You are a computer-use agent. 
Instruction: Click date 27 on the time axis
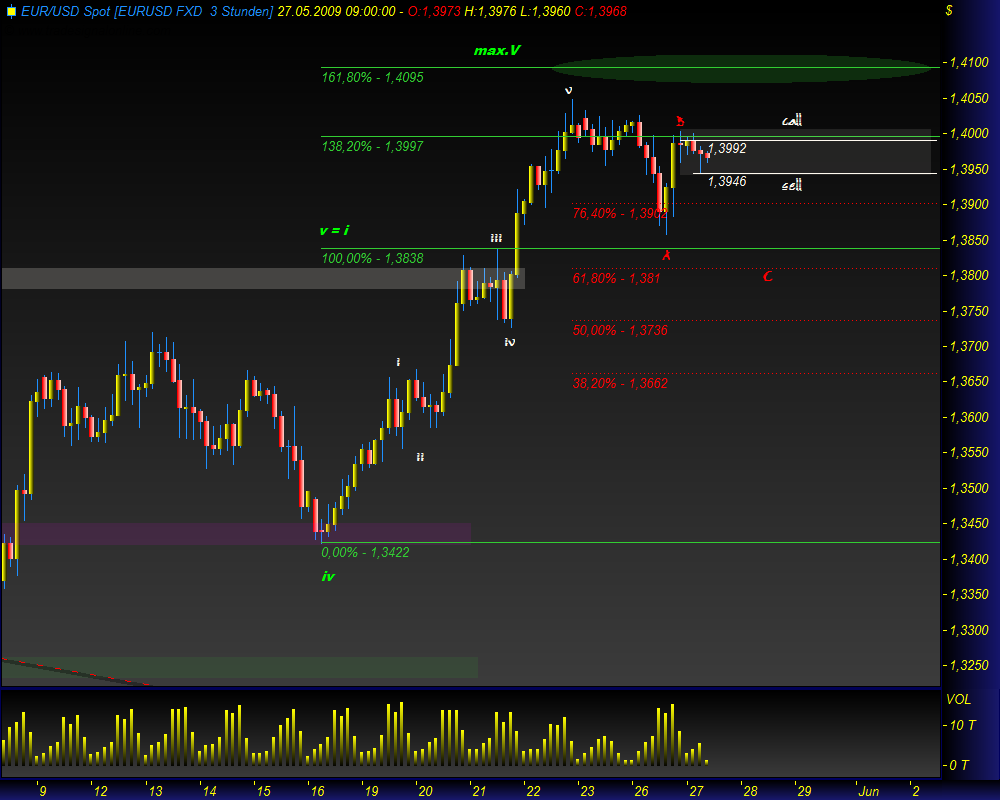[696, 791]
